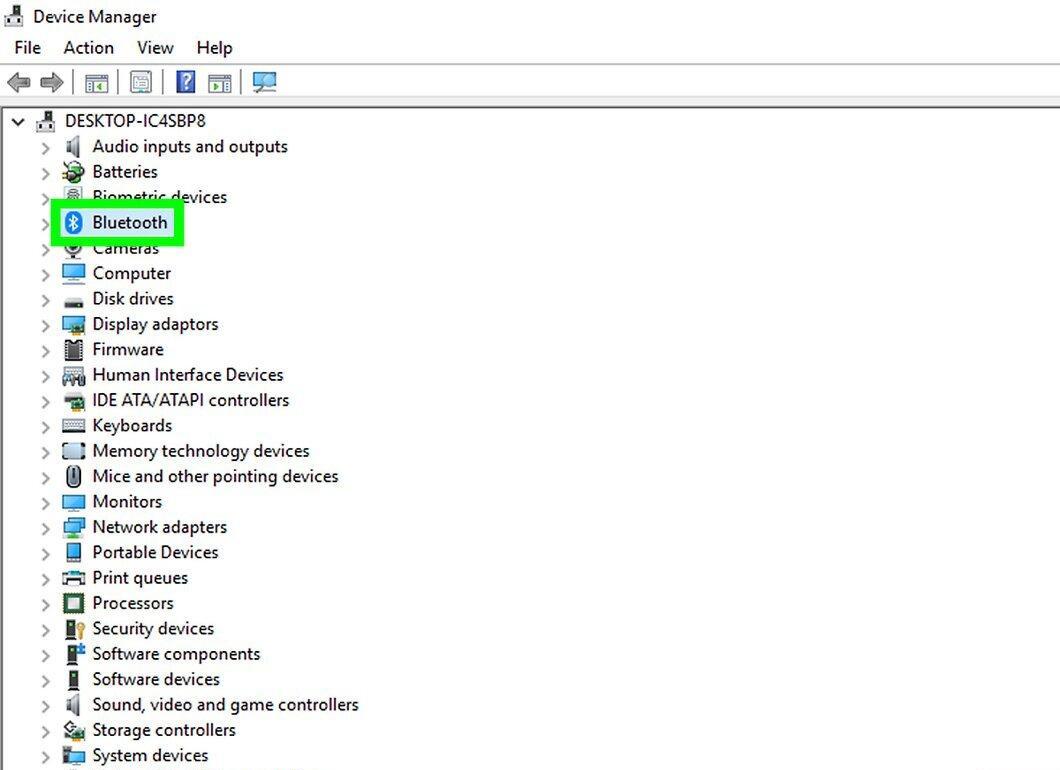Viewport: 1060px width, 770px height.
Task: Select Mice and other pointing devices
Action: tap(215, 476)
